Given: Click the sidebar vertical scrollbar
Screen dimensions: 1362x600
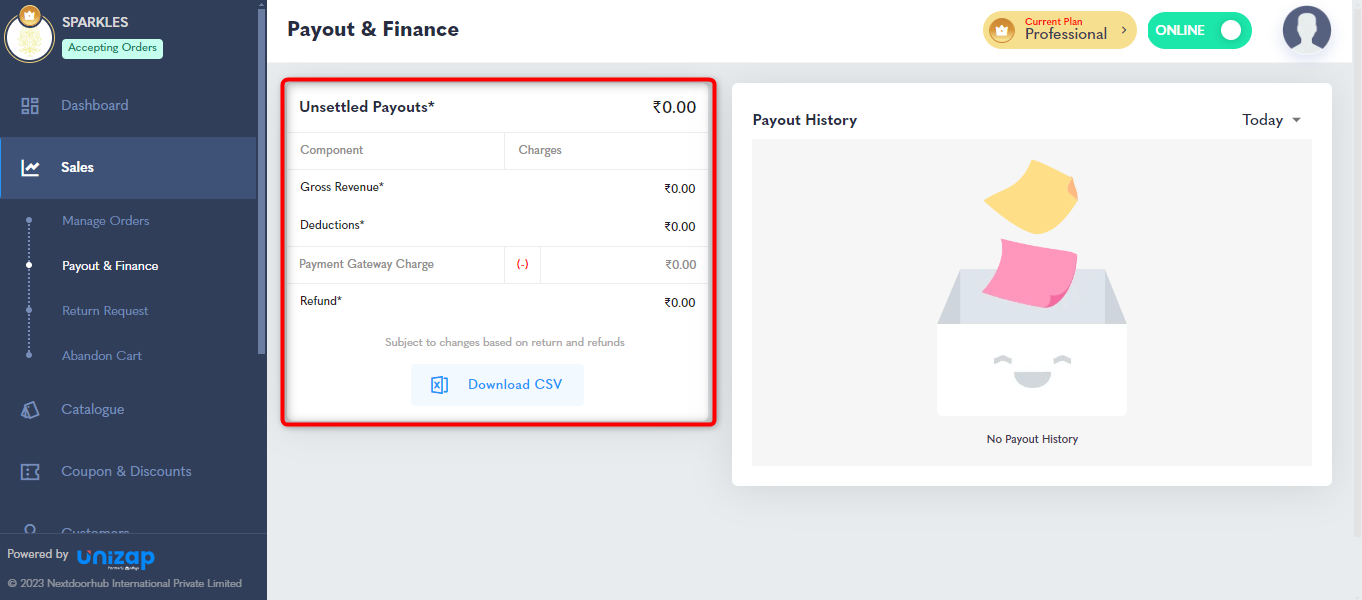Looking at the screenshot, I should pyautogui.click(x=262, y=200).
